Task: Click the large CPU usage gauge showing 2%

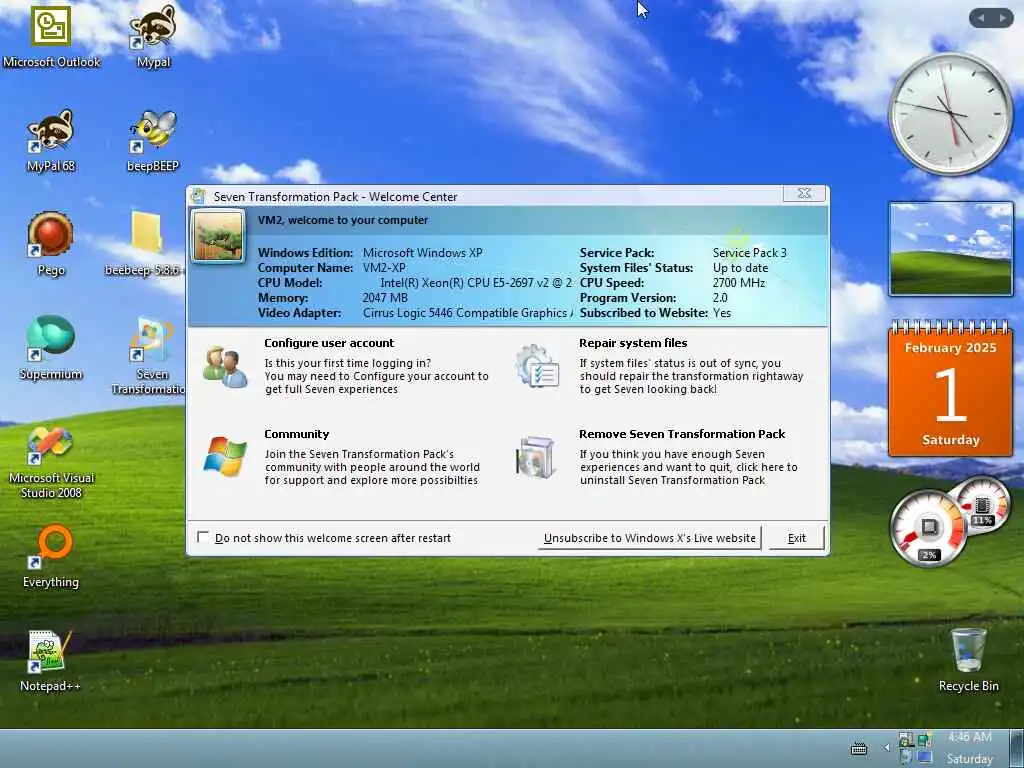Action: [x=929, y=528]
